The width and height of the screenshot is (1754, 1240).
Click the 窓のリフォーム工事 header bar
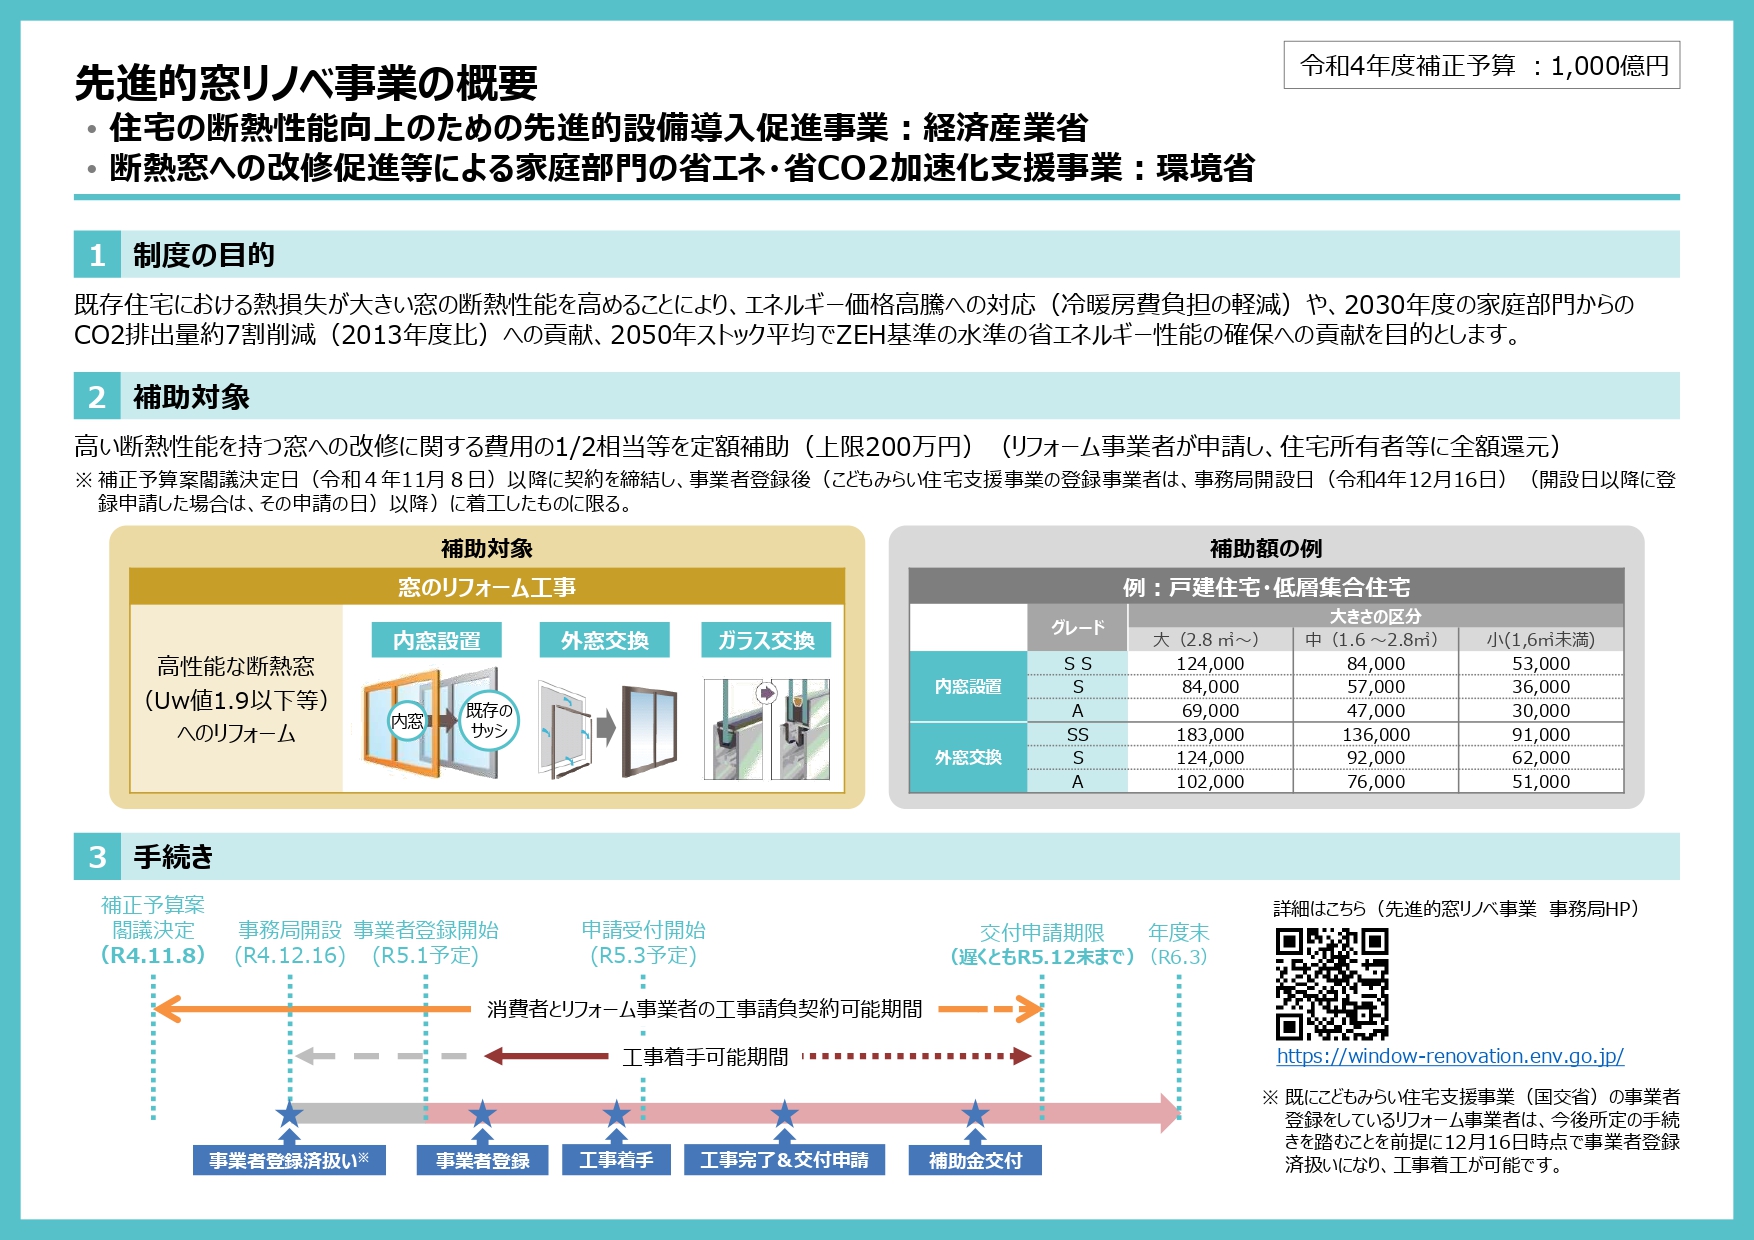click(x=487, y=587)
